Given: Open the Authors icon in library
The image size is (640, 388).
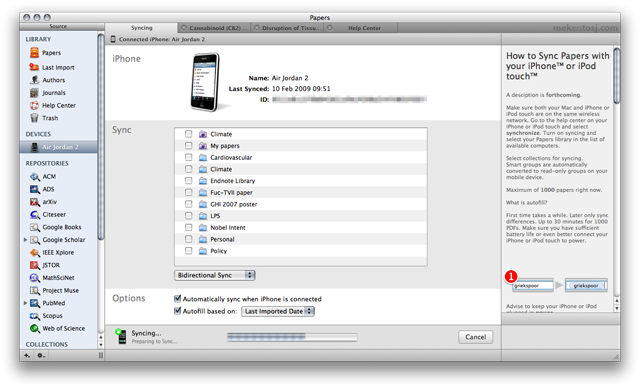Looking at the screenshot, I should (x=35, y=80).
